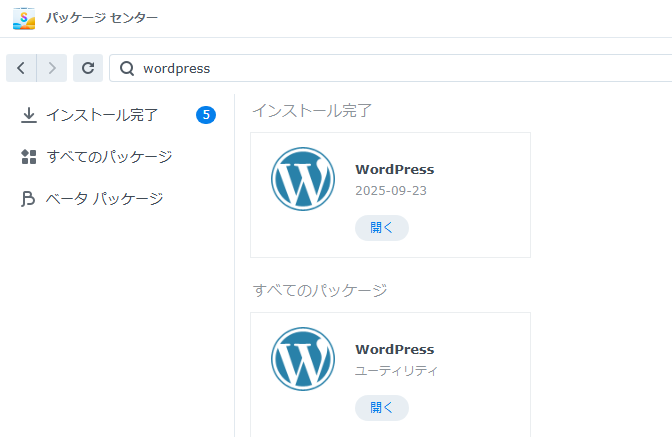Click the search magnifier icon
This screenshot has width=672, height=437.
127,68
